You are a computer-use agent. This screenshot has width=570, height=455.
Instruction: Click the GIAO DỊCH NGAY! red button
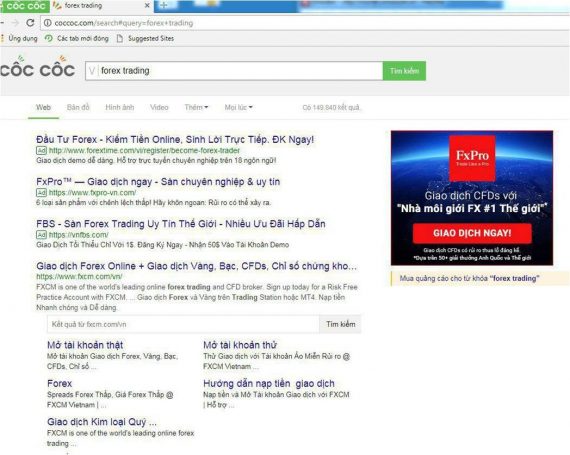472,233
